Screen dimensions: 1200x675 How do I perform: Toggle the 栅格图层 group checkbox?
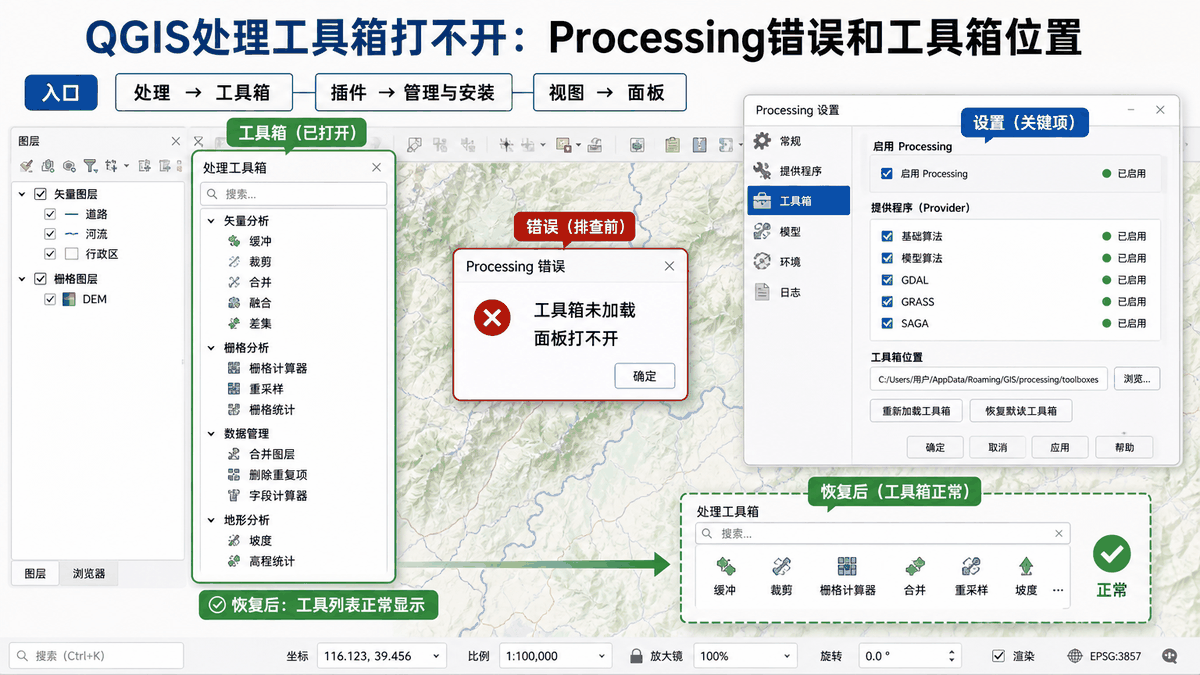click(x=41, y=279)
